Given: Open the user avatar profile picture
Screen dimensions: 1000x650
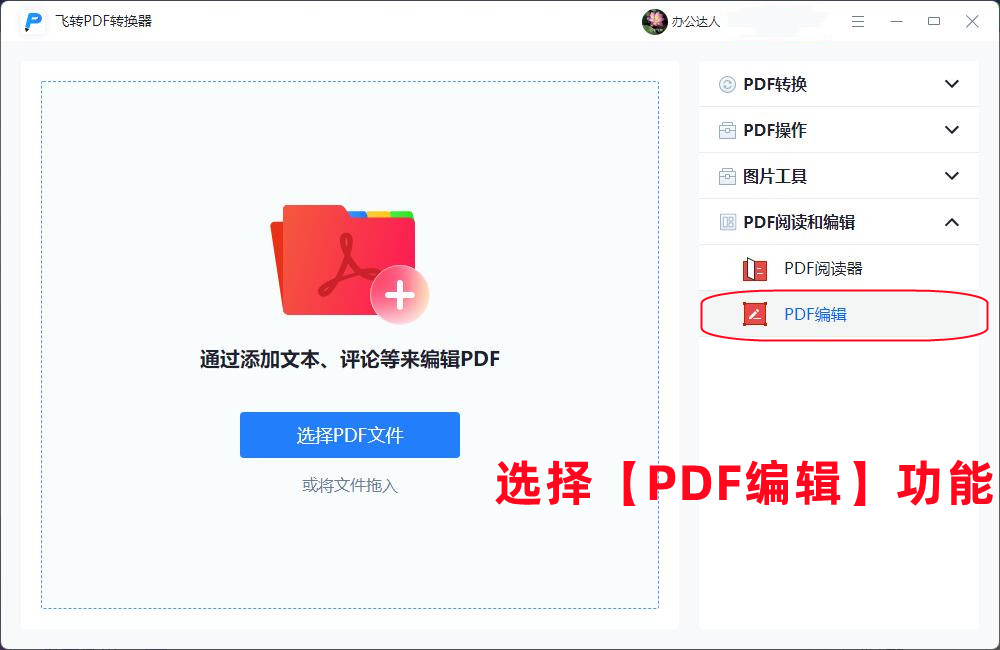Looking at the screenshot, I should coord(654,22).
